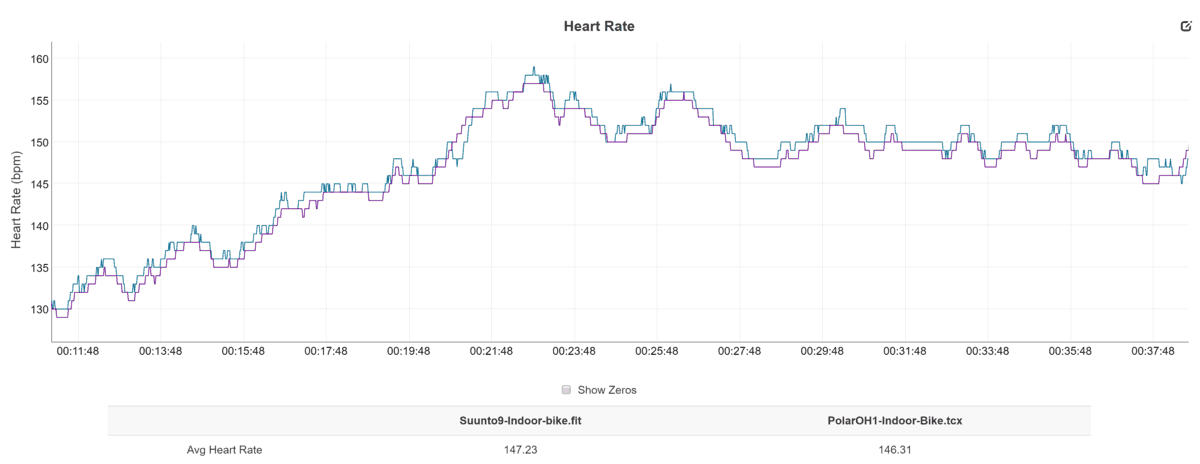Screen dimensions: 1200x464
Task: Click the 00:11:48 time axis tick
Action: coord(77,351)
